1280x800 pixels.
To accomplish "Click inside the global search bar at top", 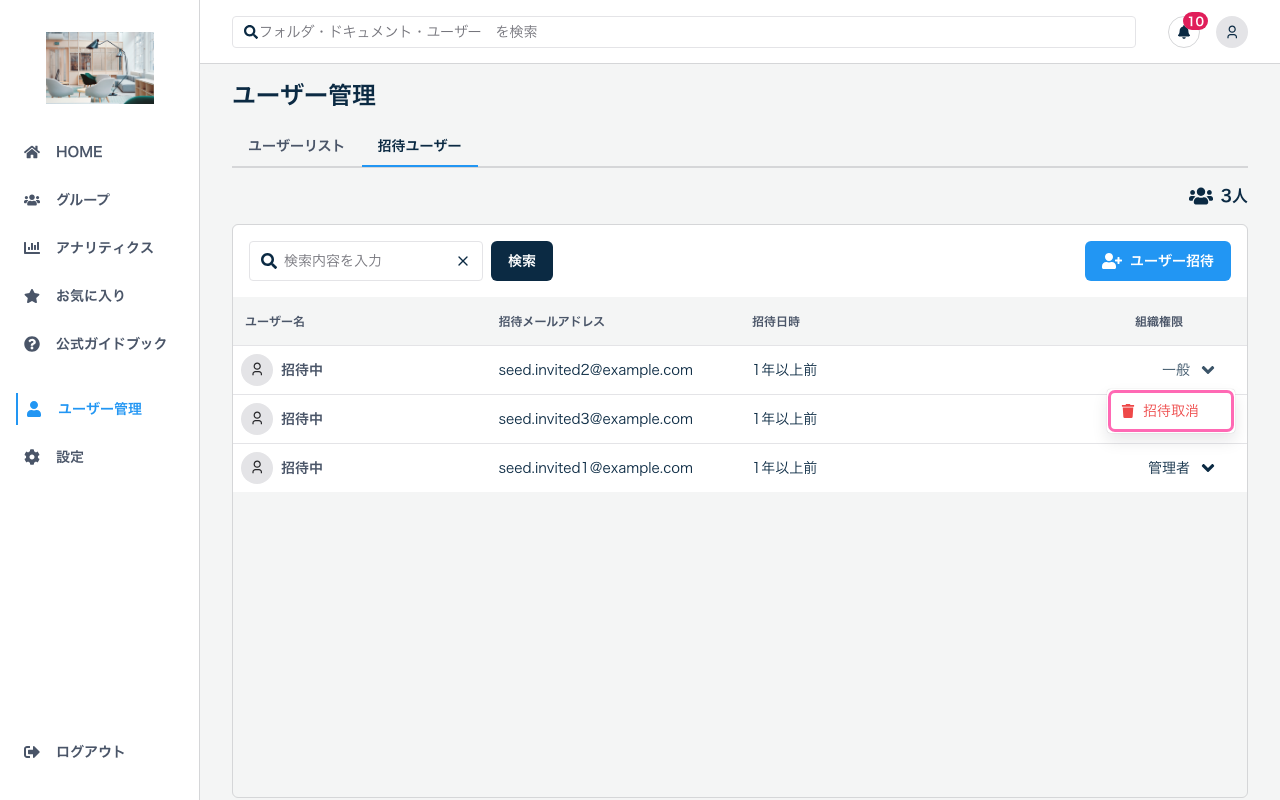I will [683, 31].
